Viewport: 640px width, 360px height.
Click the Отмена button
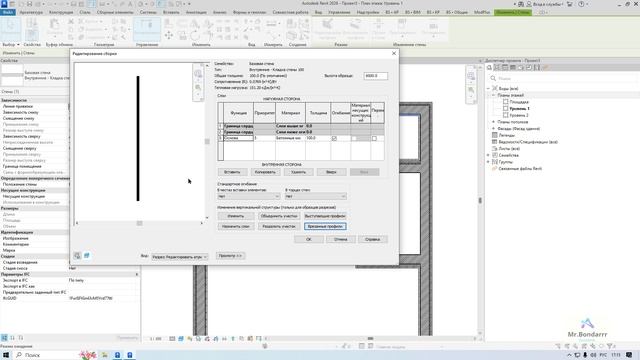(x=340, y=240)
